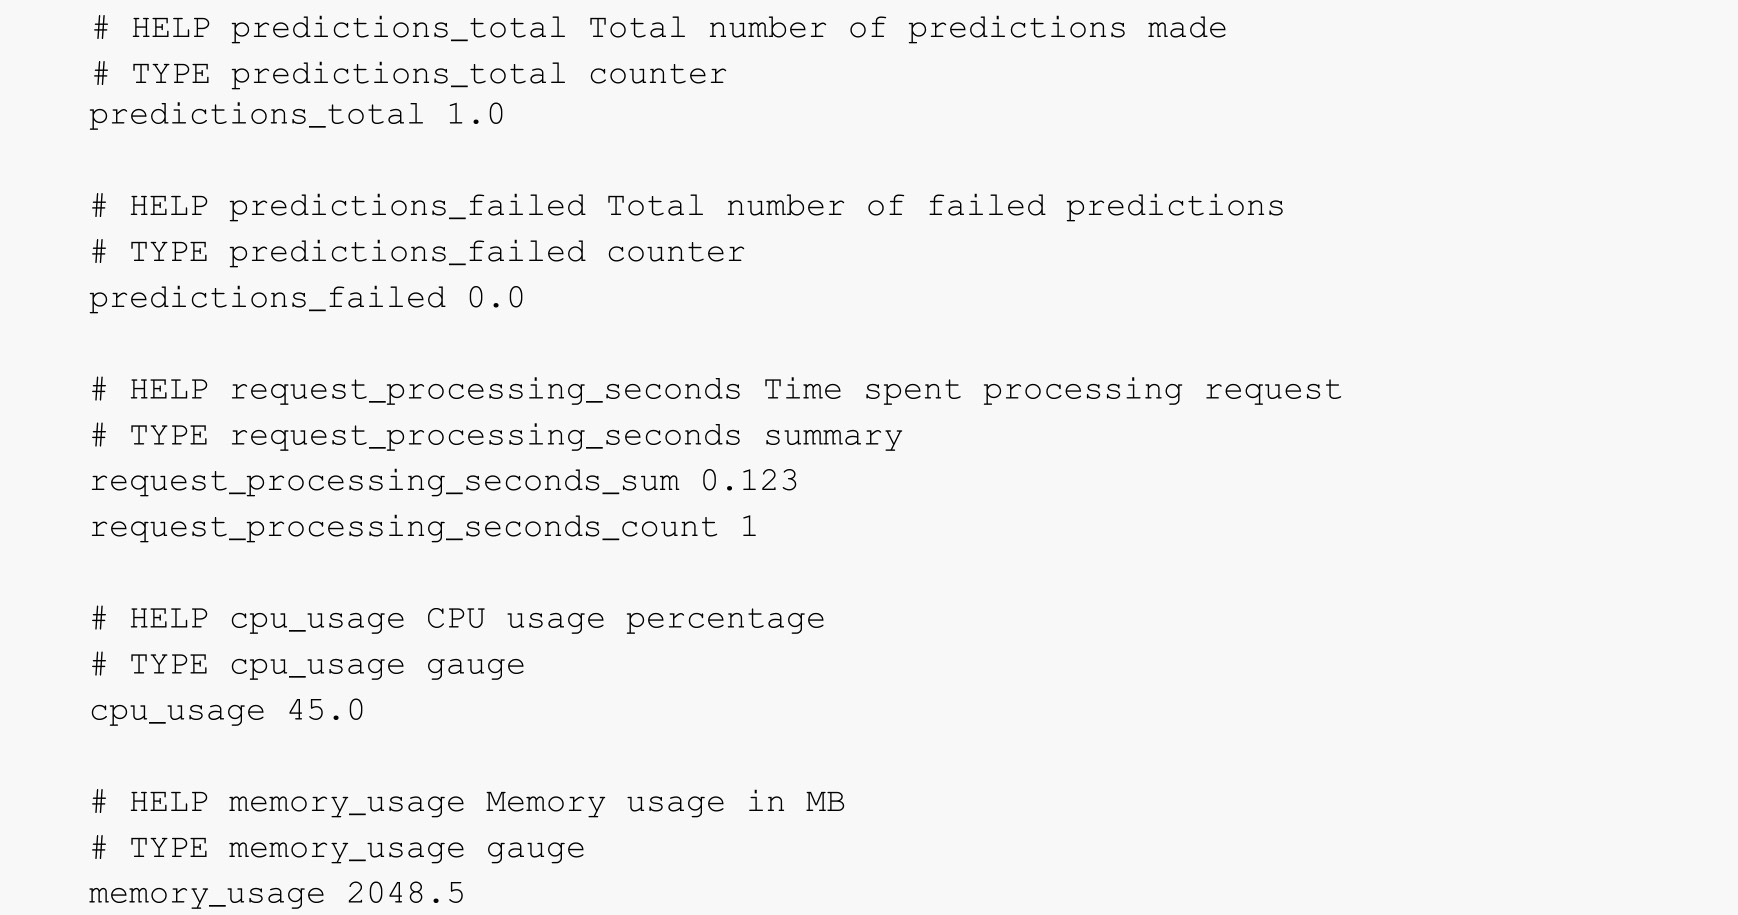Click the number 2048.5 at the bottom
The image size is (1738, 915).
(406, 893)
